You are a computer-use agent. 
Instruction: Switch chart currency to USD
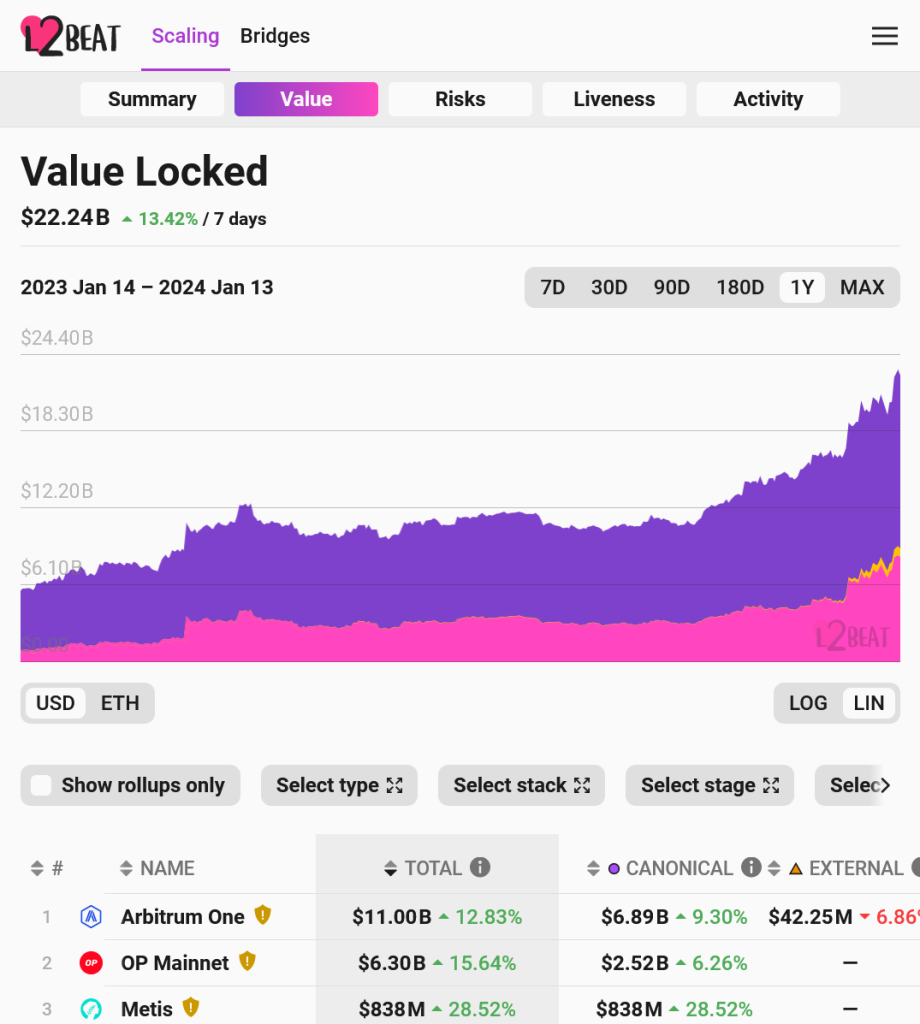click(56, 703)
